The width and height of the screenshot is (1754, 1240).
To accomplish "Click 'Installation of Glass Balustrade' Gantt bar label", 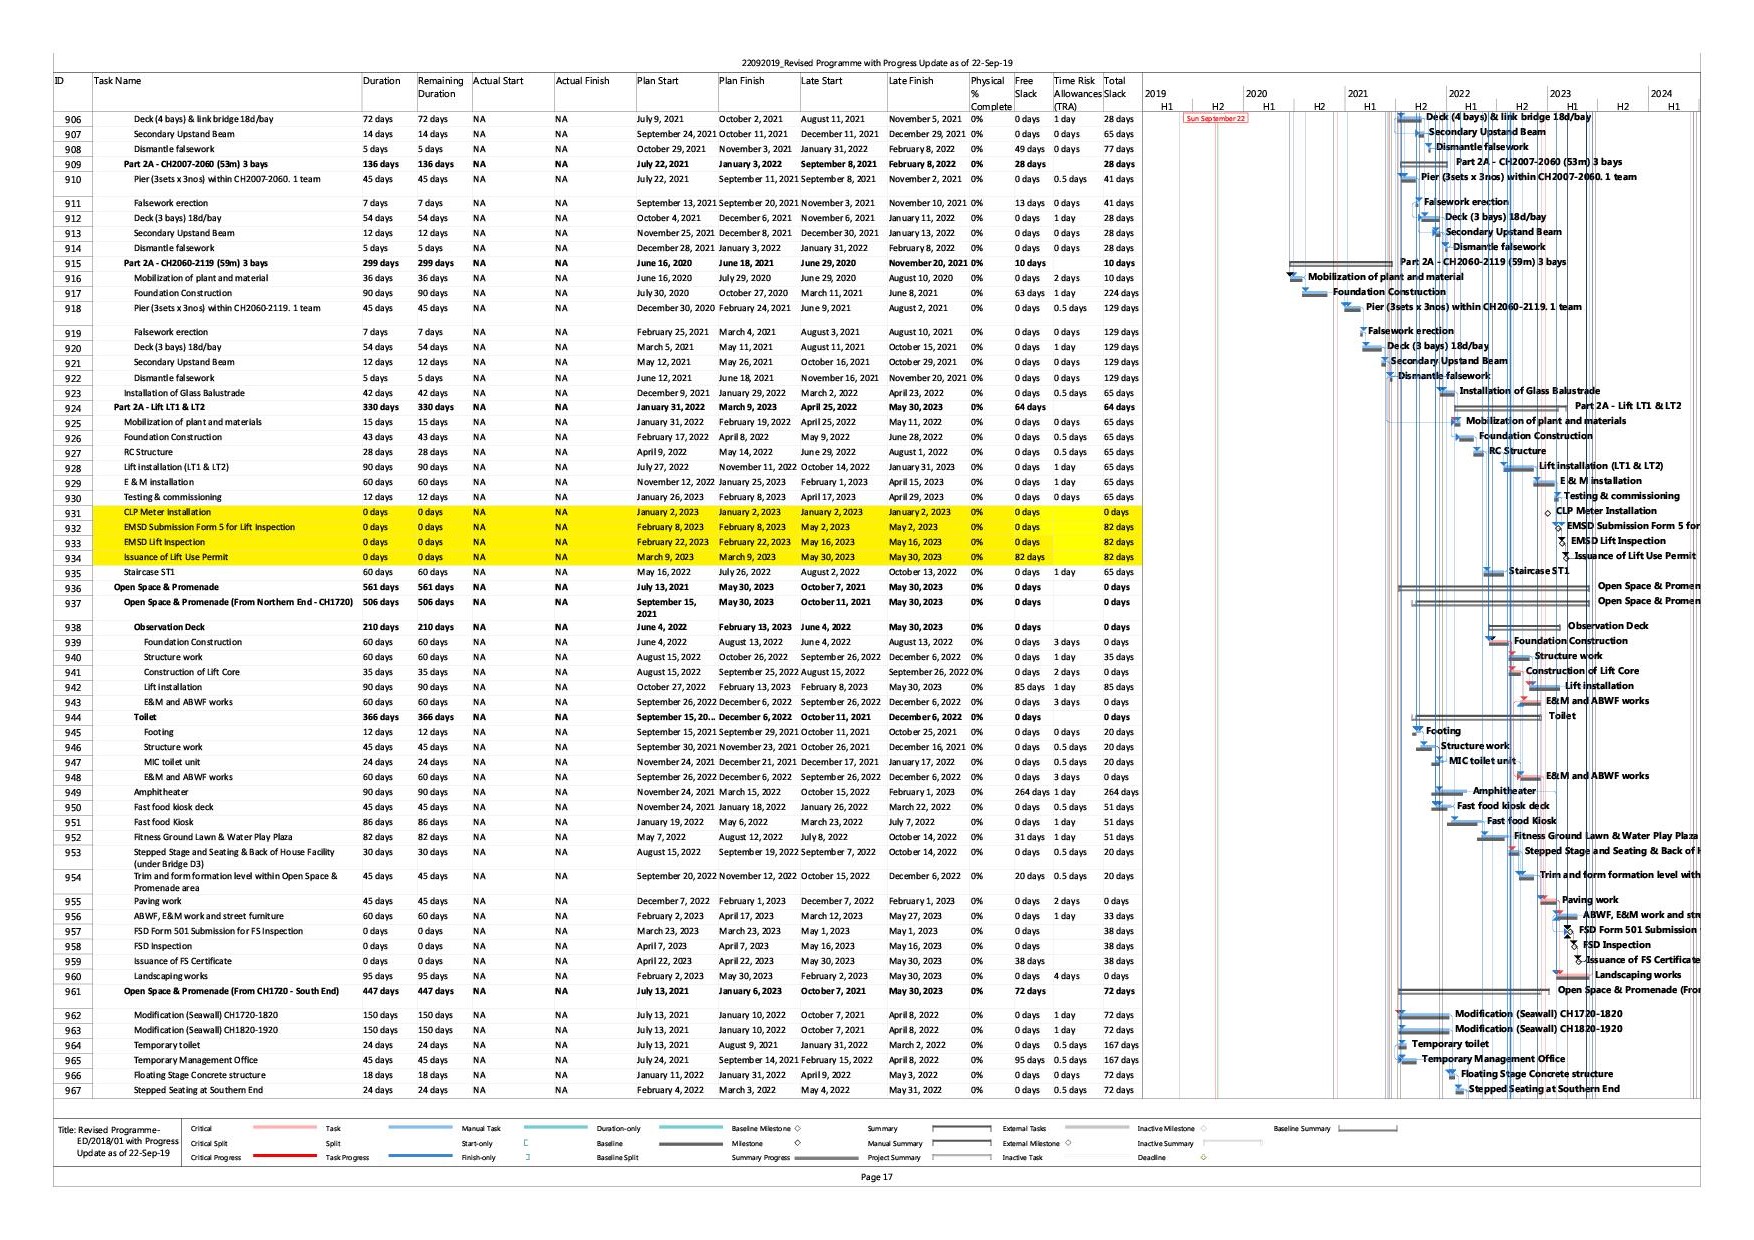I will click(1529, 391).
